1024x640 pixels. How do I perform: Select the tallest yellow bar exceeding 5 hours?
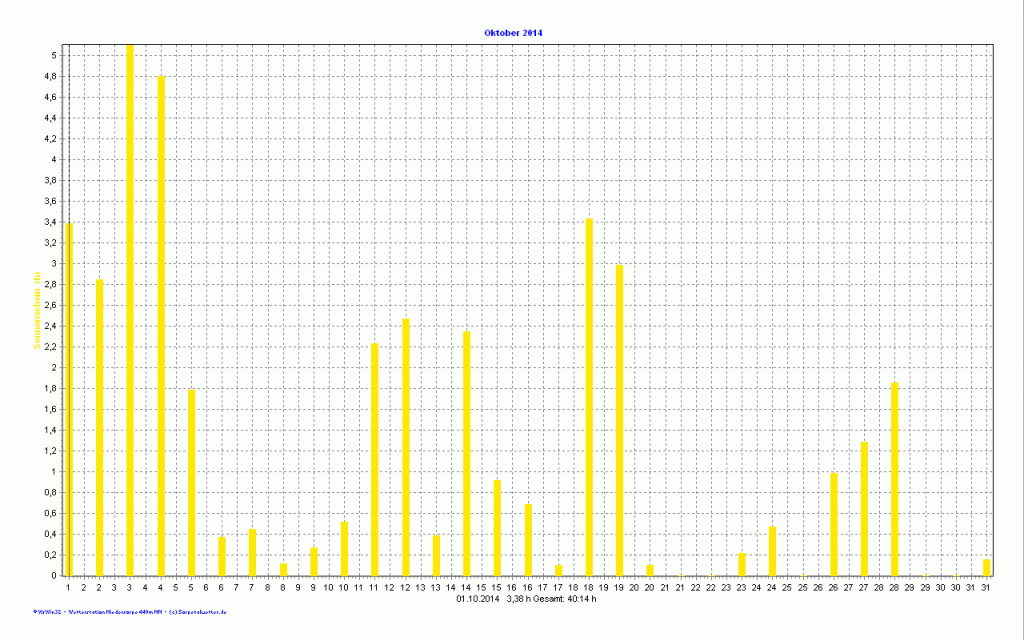pos(130,310)
